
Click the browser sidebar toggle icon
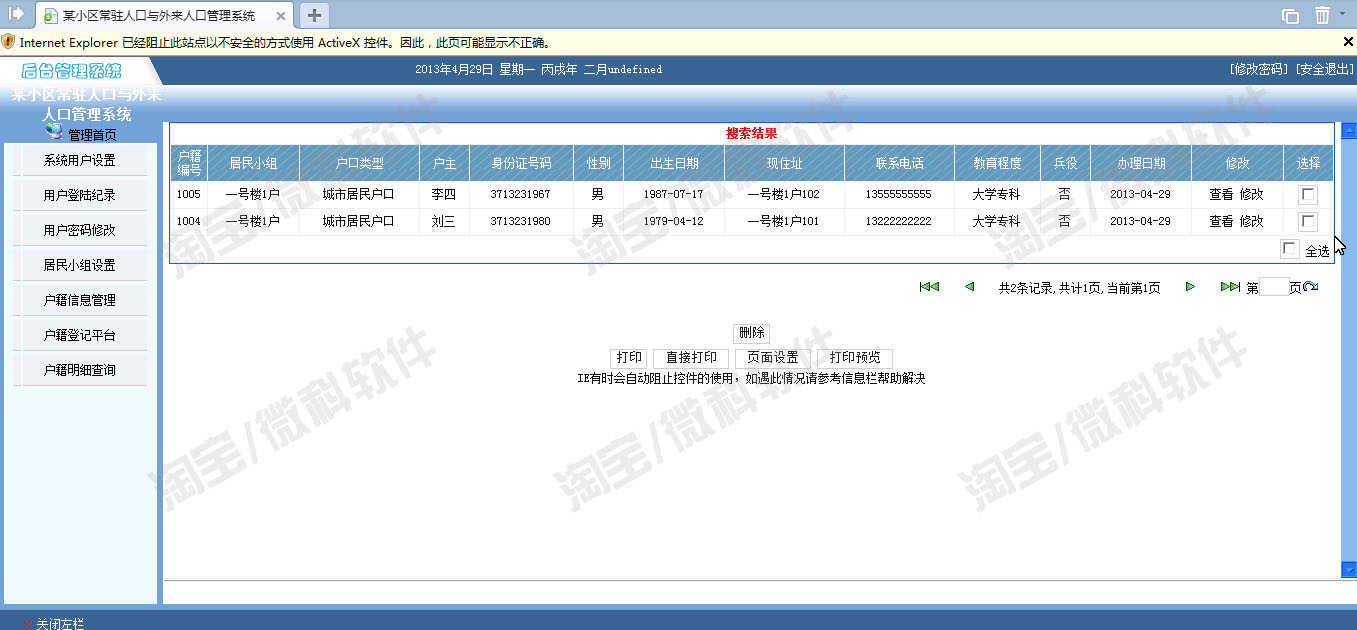coord(16,13)
